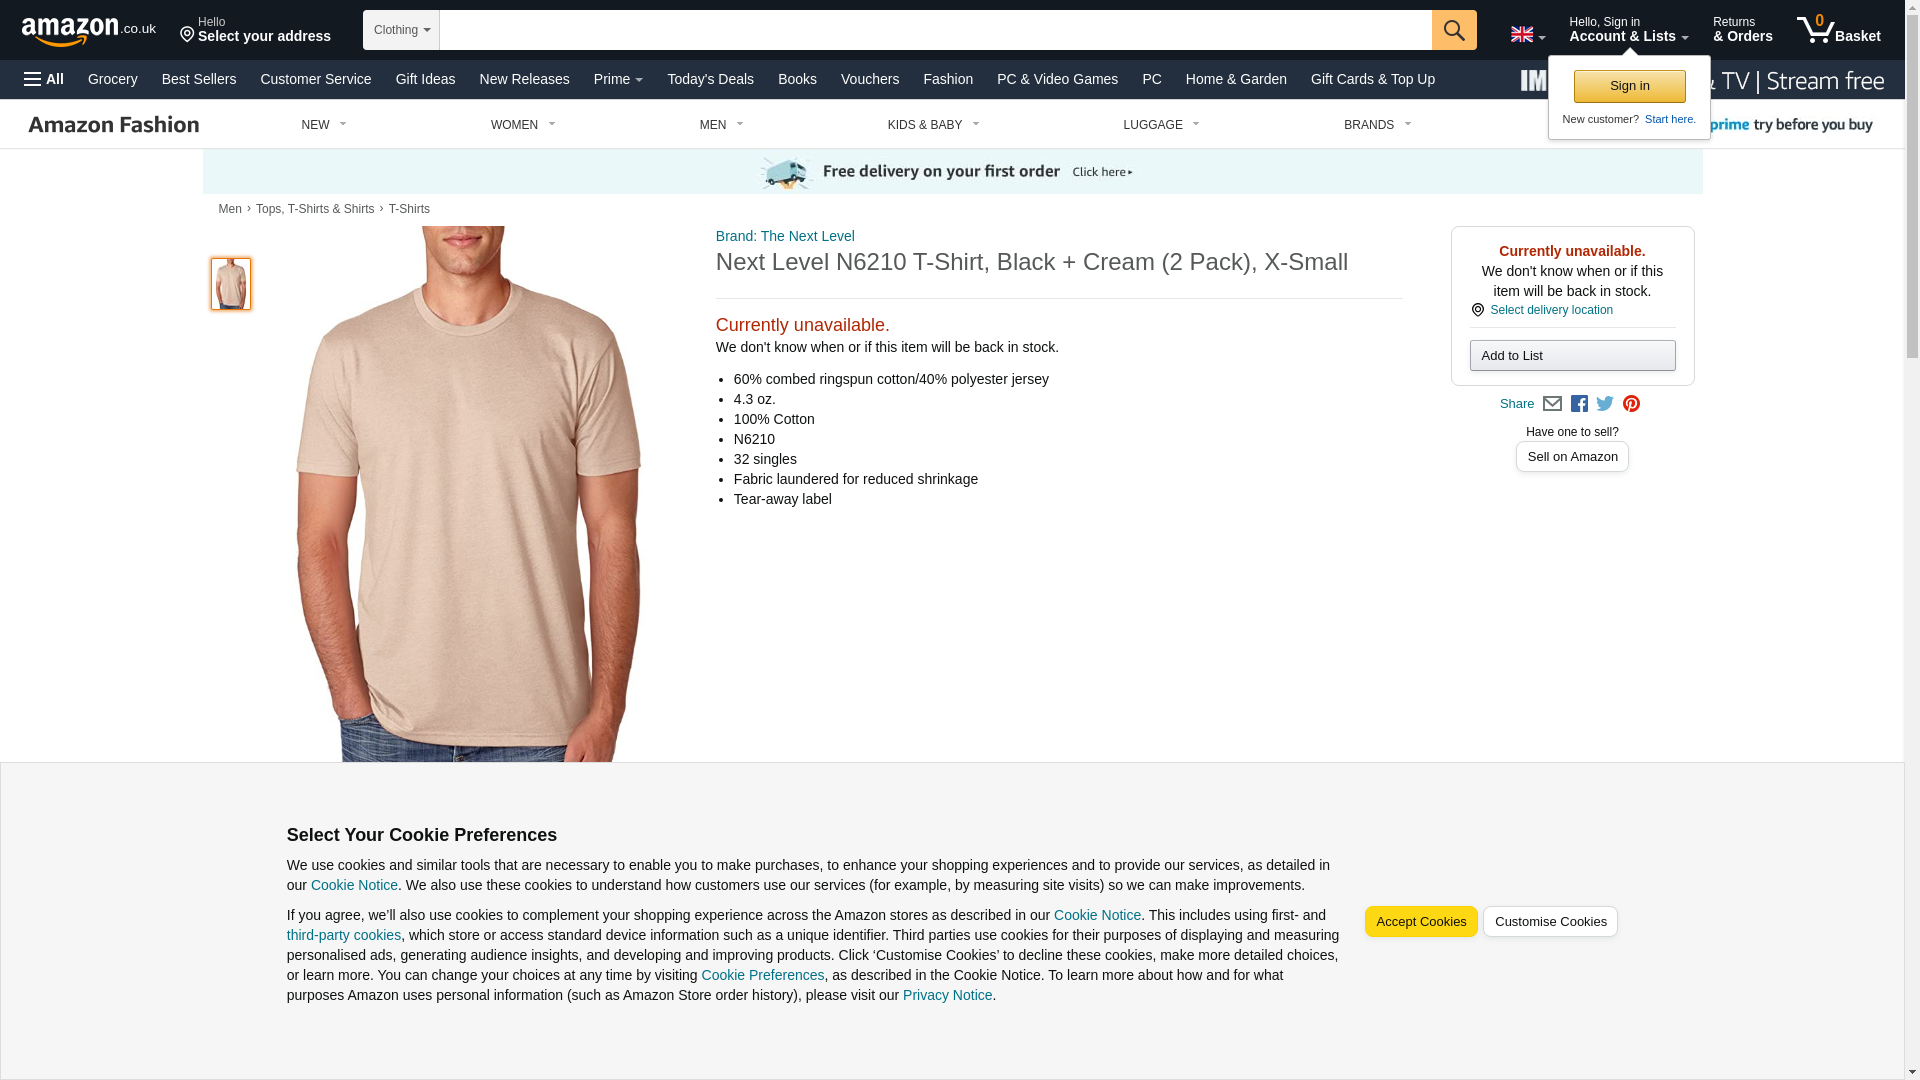The height and width of the screenshot is (1080, 1920).
Task: Expand the MEN fashion menu
Action: click(x=721, y=125)
